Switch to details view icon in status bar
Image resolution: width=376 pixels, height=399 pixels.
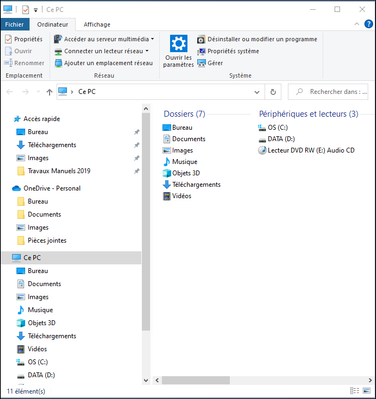click(355, 391)
